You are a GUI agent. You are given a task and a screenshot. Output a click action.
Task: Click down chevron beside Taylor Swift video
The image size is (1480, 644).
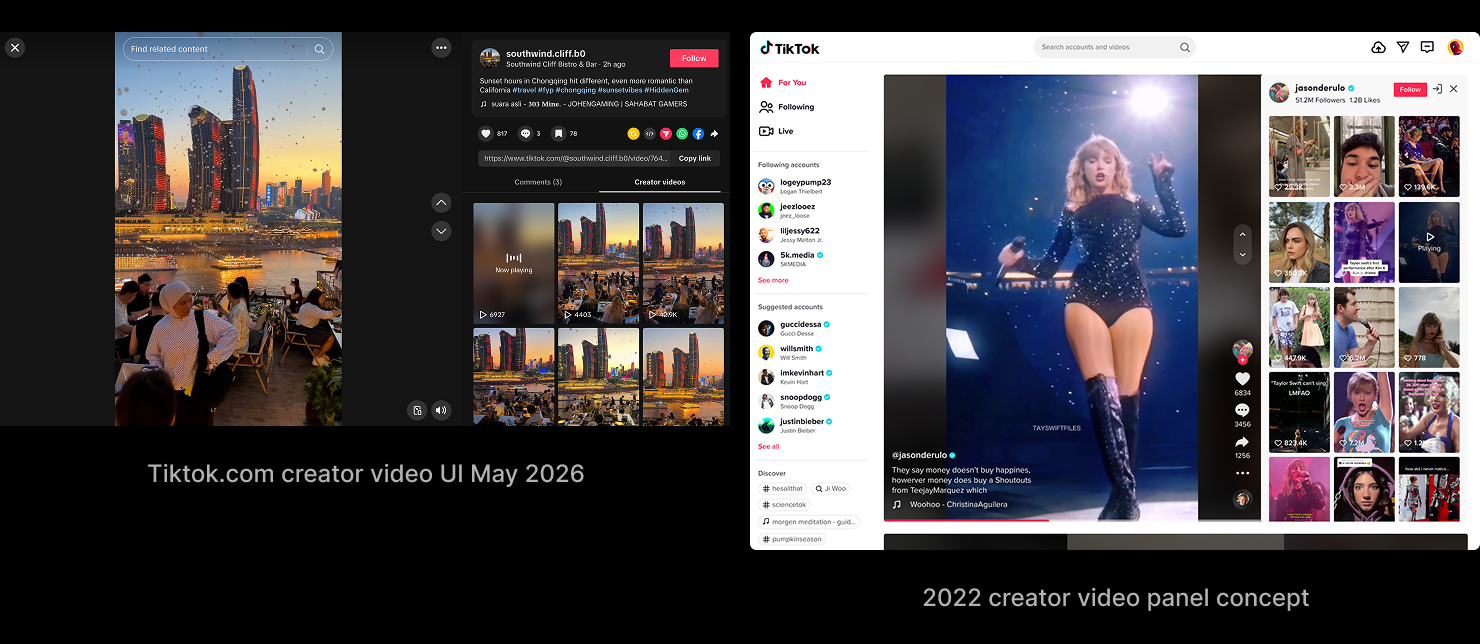[x=1243, y=255]
